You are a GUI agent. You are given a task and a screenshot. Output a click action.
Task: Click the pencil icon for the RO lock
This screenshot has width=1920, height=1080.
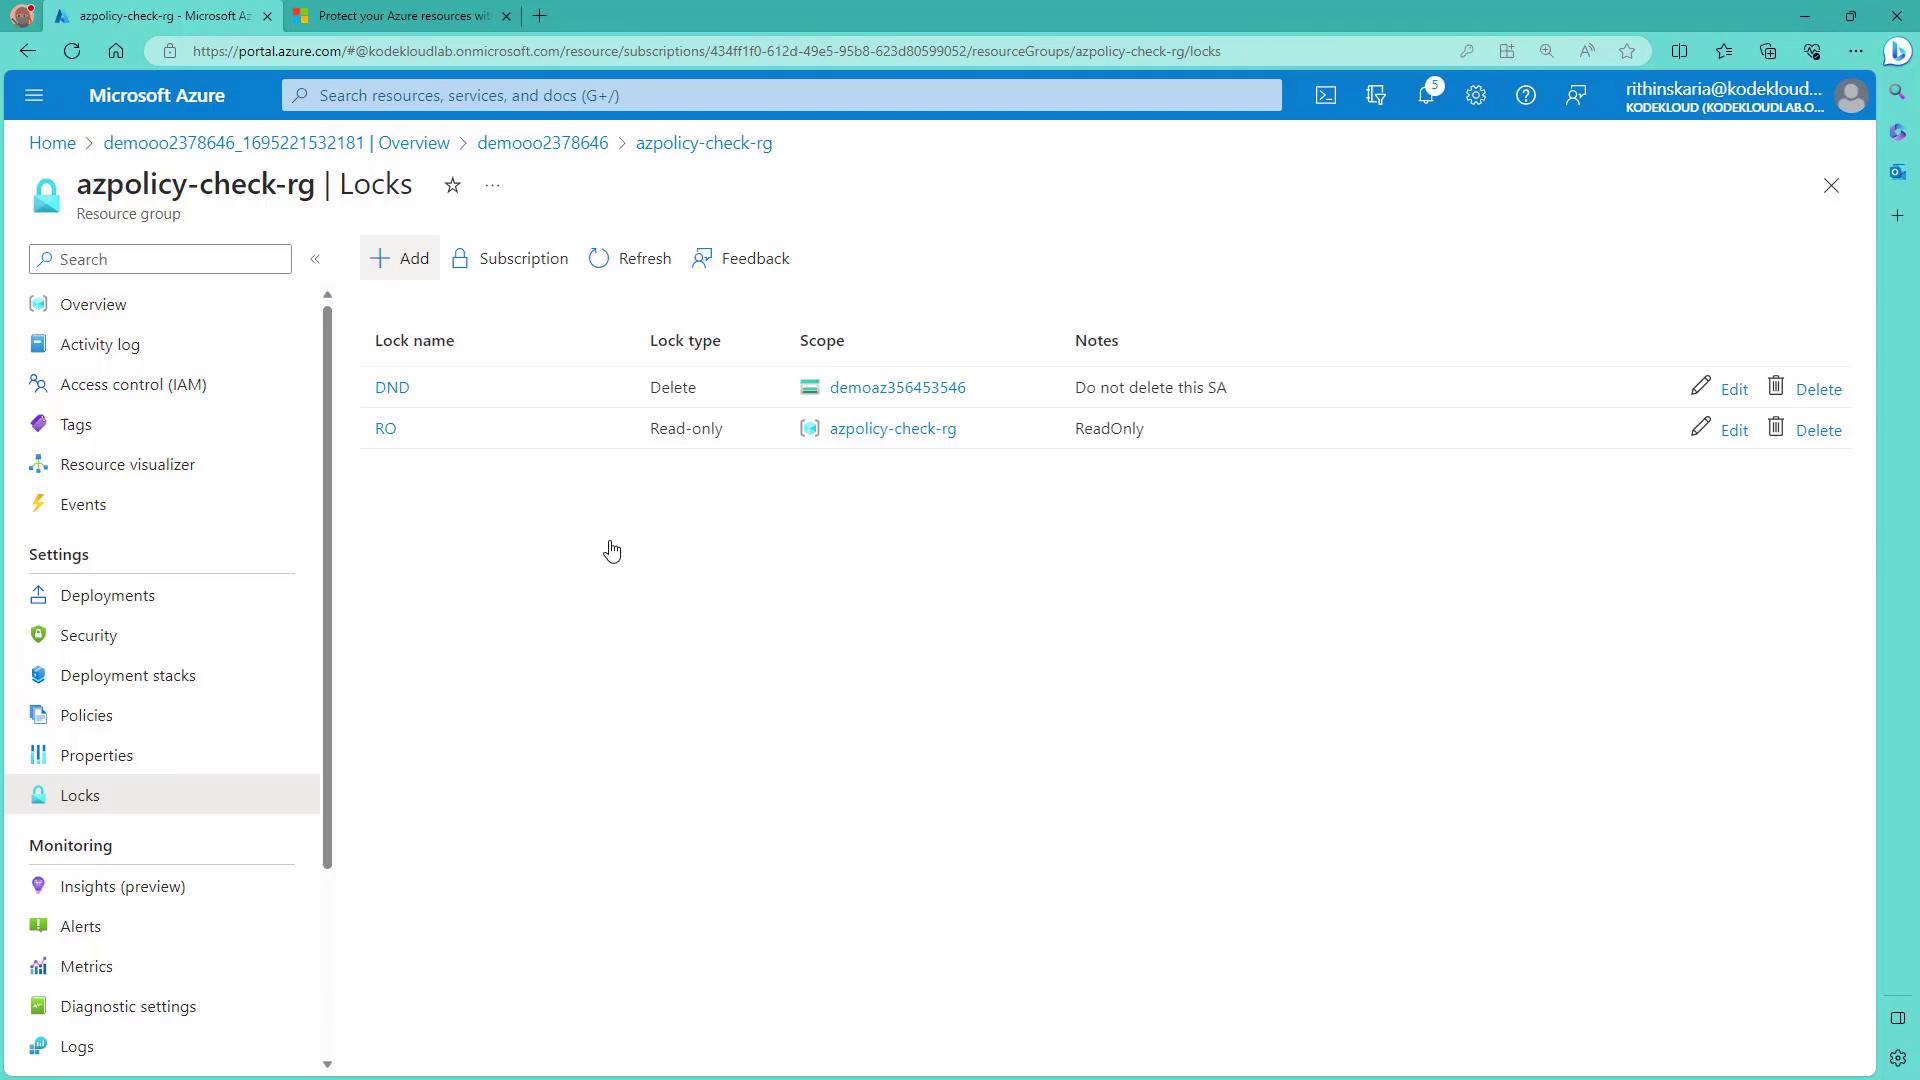coord(1700,427)
